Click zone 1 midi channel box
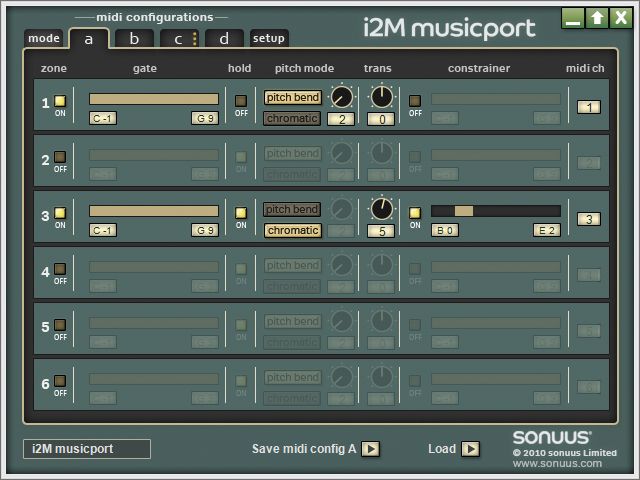This screenshot has width=640, height=480. [589, 107]
